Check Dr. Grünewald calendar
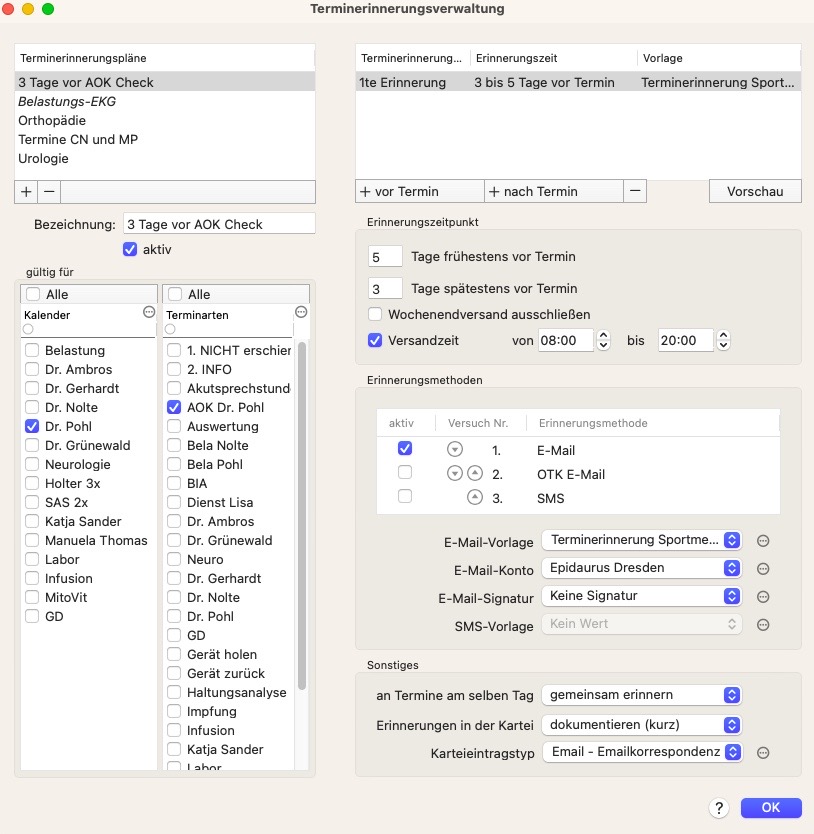This screenshot has width=814, height=834. pyautogui.click(x=32, y=445)
